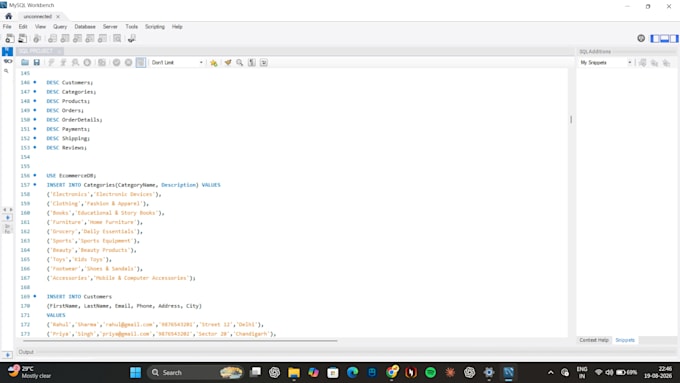Save the query as a snippet star
The width and height of the screenshot is (680, 383).
213,62
